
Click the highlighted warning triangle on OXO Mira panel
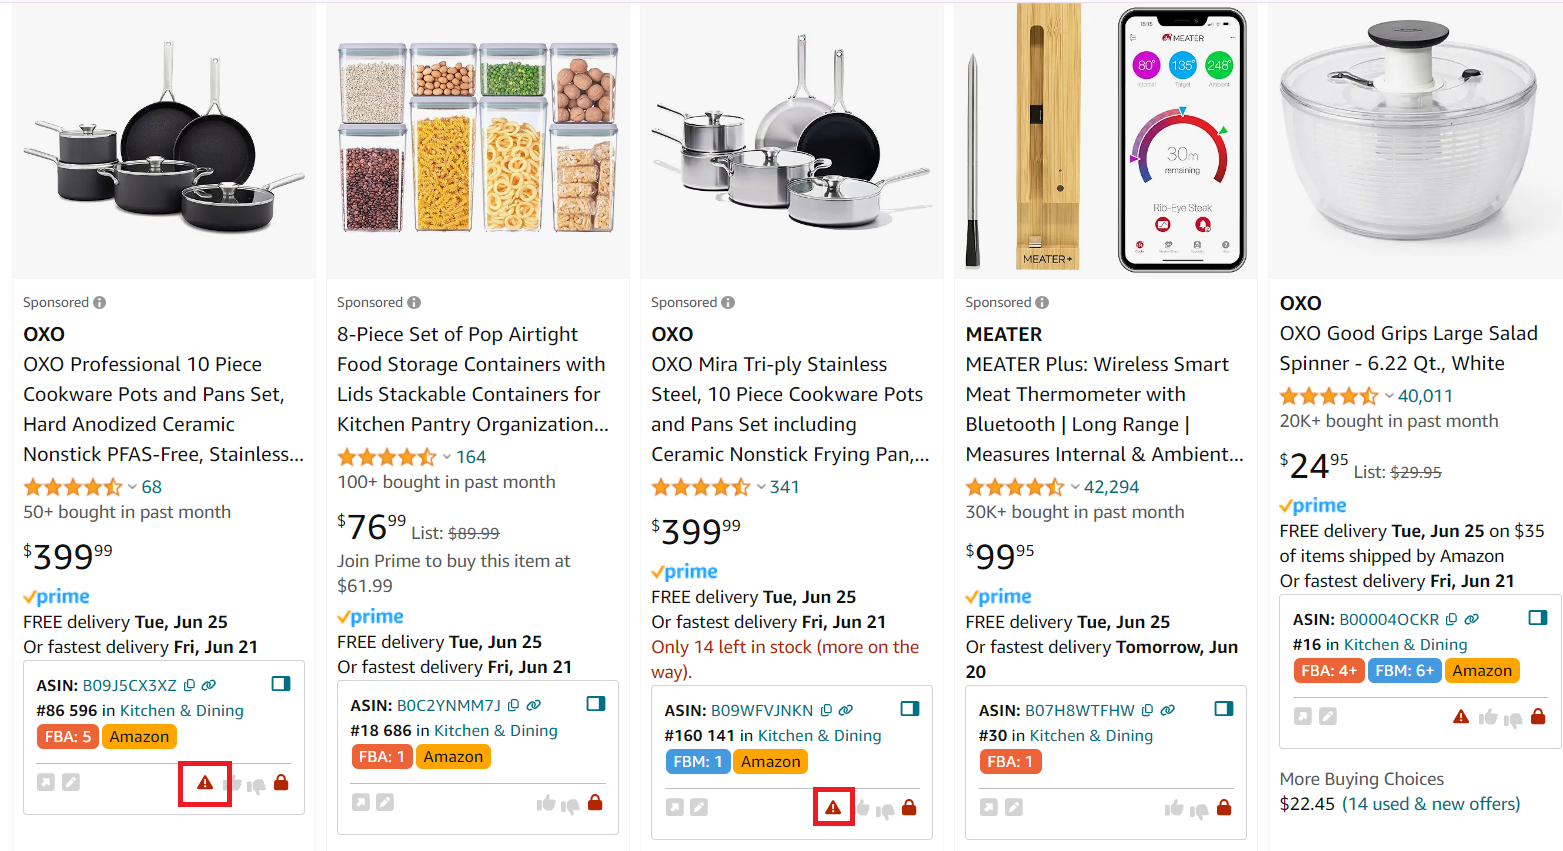[834, 805]
